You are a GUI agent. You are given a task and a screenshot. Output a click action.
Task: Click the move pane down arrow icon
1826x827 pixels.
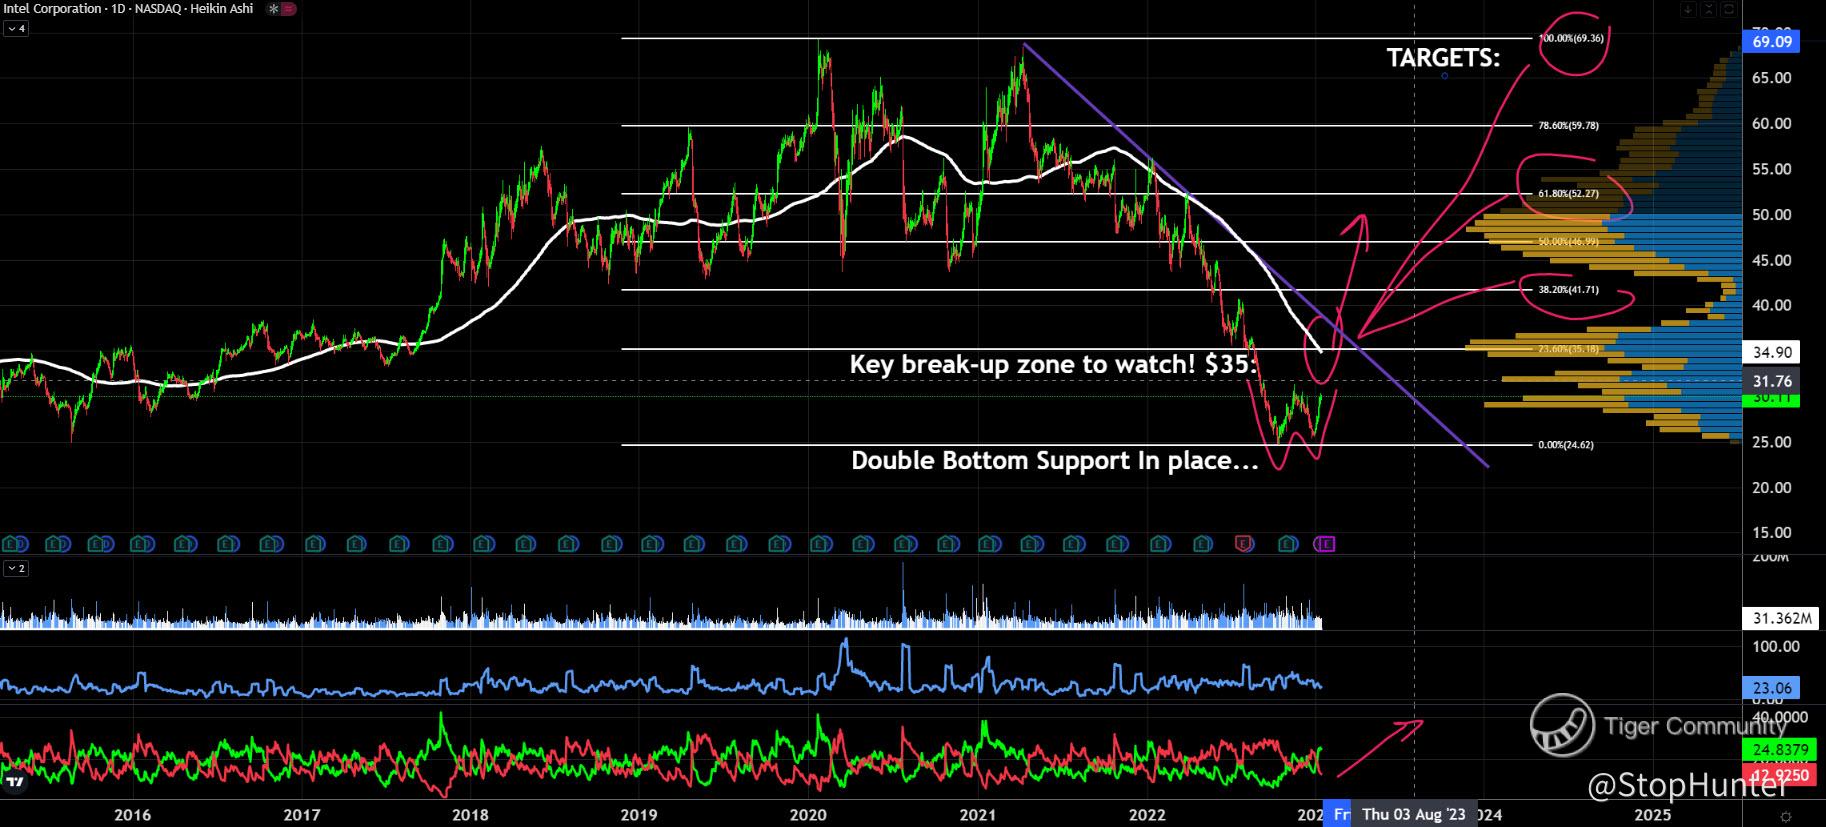click(x=1689, y=10)
